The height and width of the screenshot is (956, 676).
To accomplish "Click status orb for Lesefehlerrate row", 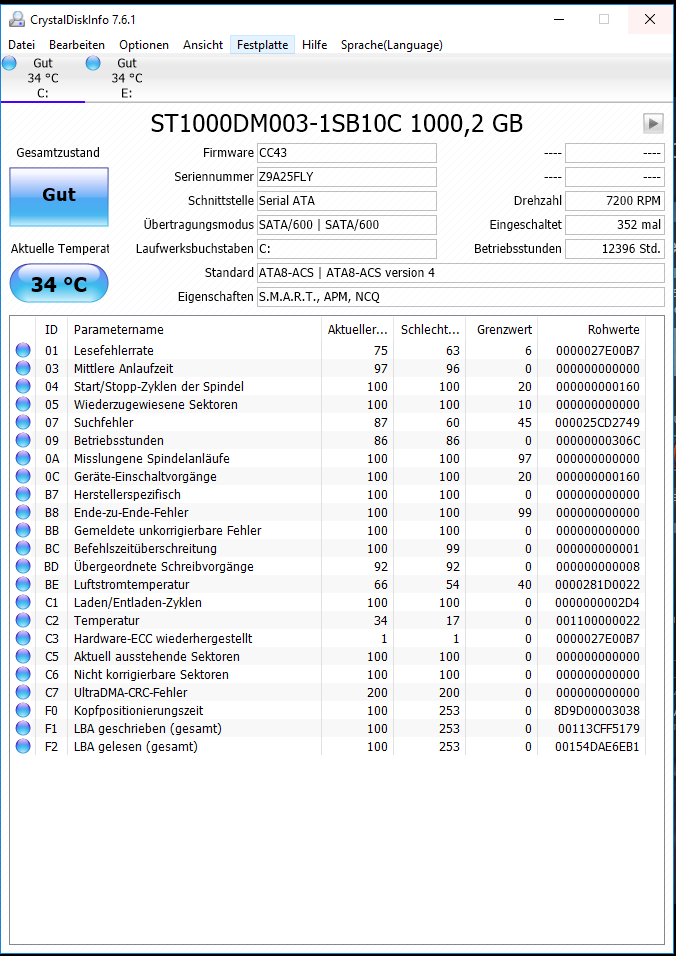I will point(23,350).
